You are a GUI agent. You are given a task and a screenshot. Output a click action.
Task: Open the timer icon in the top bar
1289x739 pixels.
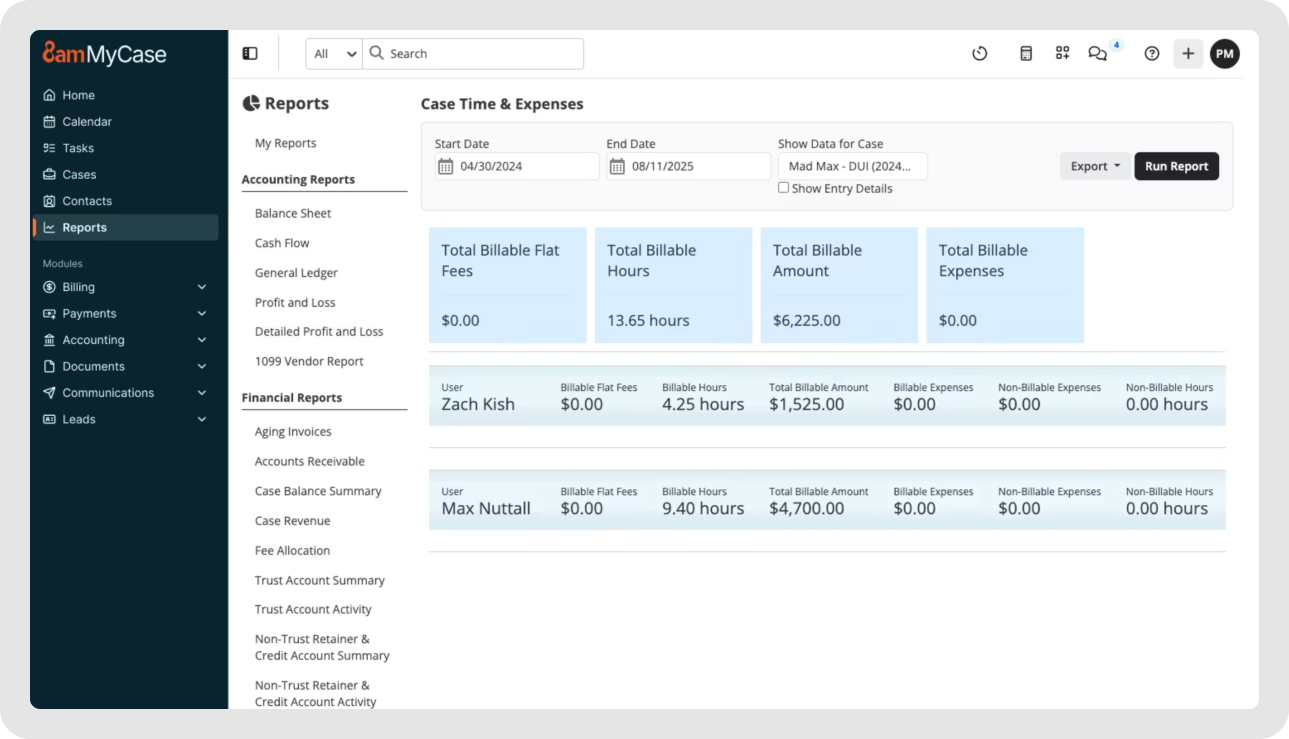tap(980, 54)
